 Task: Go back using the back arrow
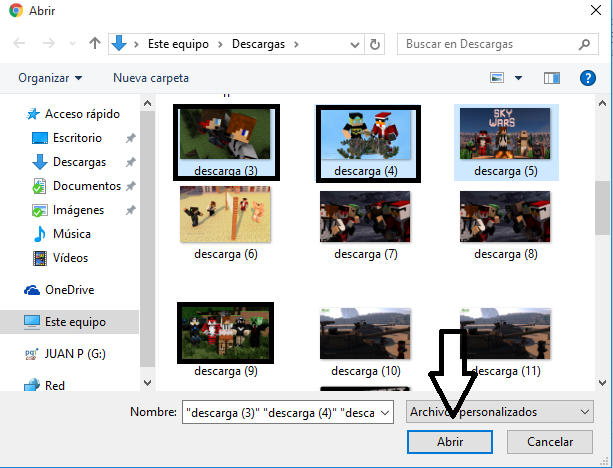click(x=19, y=43)
